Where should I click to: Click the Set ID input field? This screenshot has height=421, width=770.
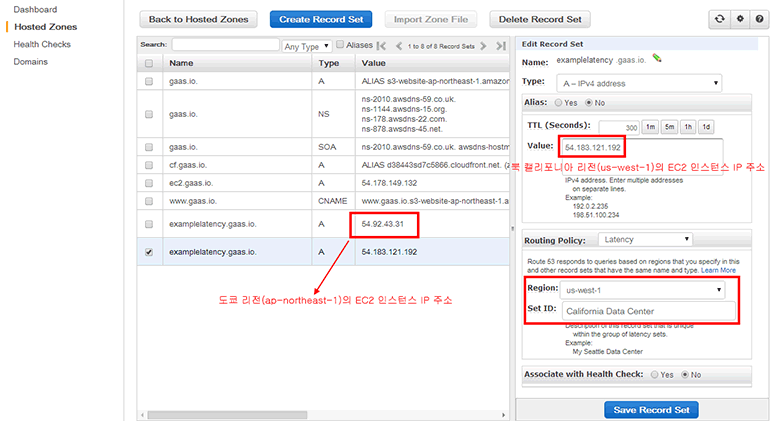[649, 311]
